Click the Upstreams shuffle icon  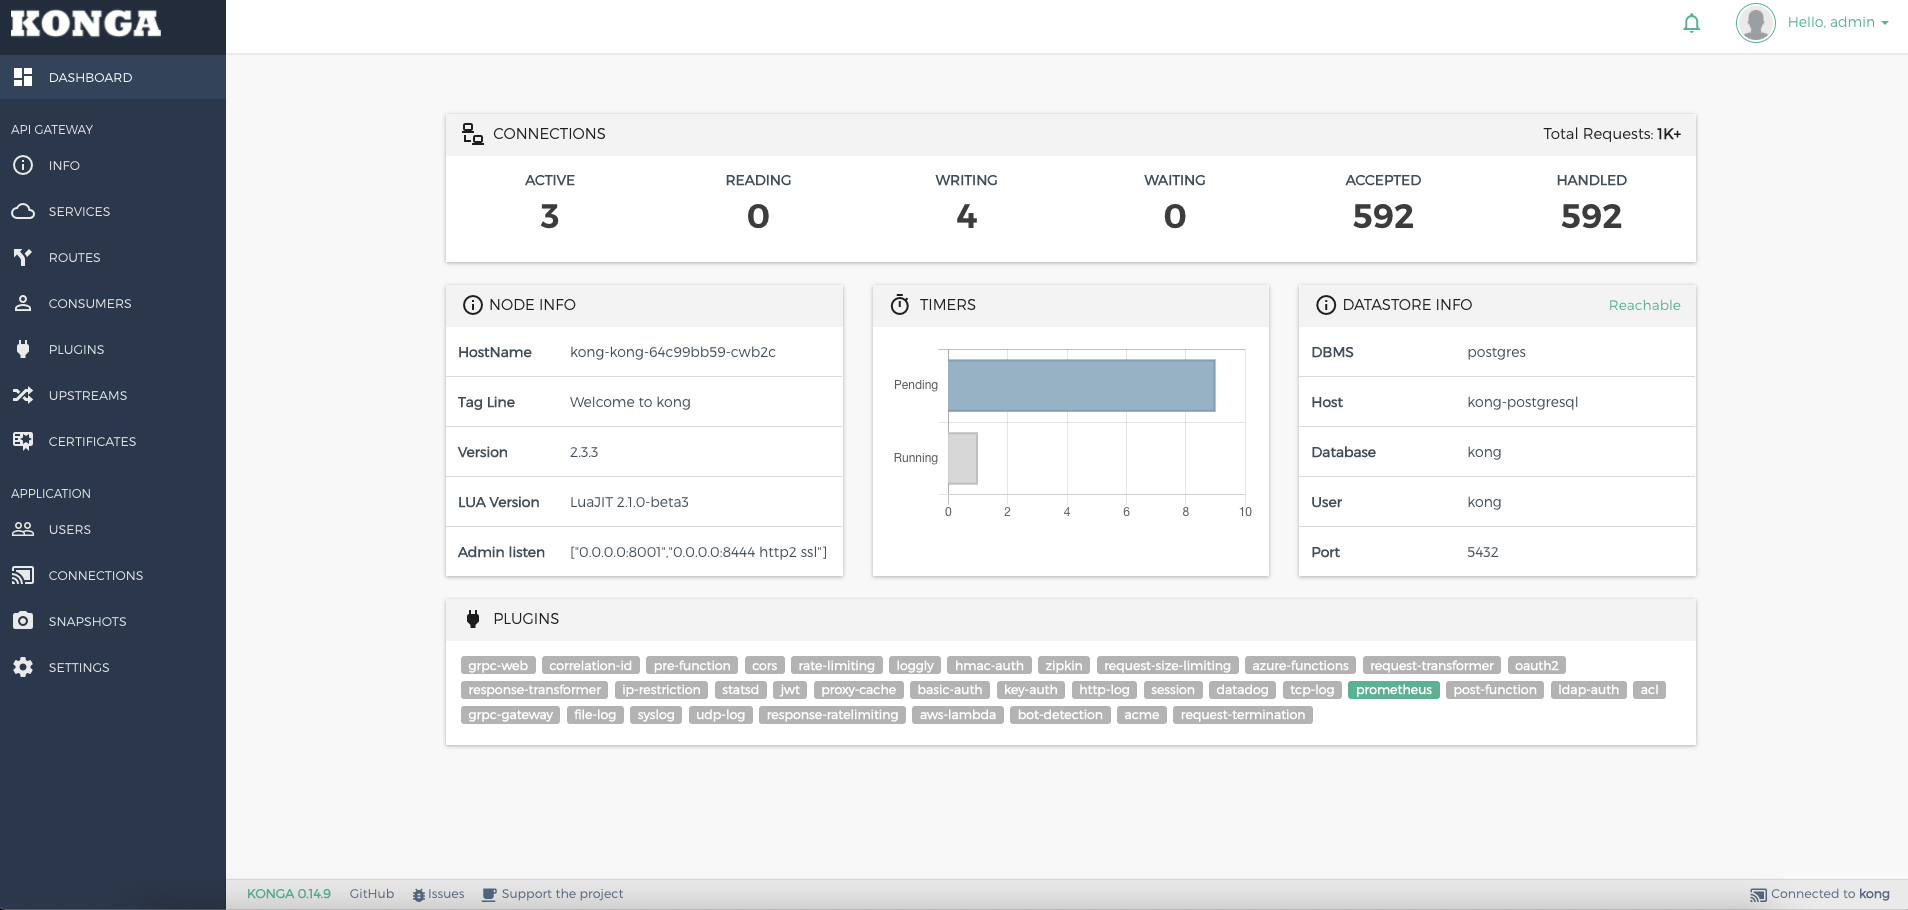(23, 395)
